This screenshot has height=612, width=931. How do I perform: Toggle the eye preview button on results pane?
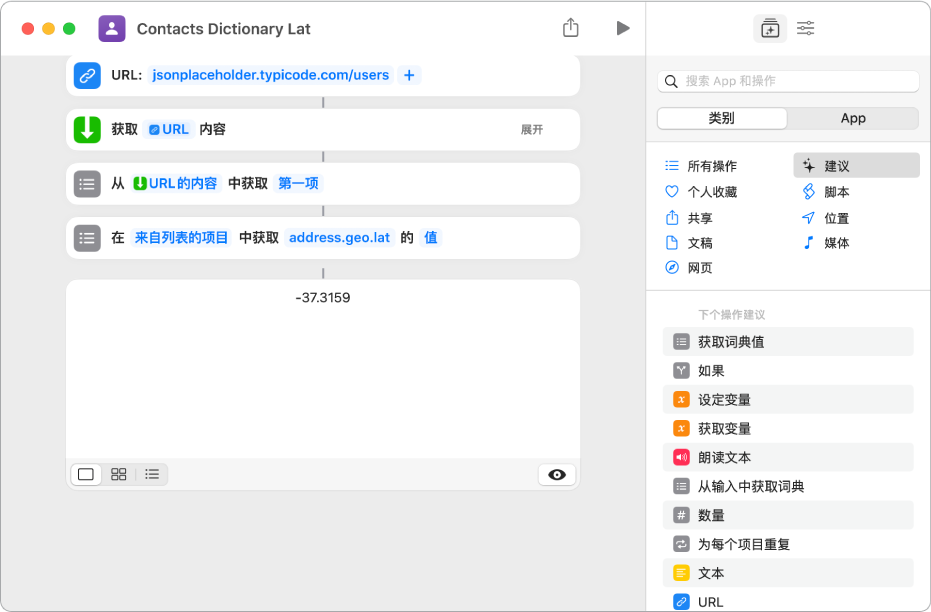coord(557,474)
